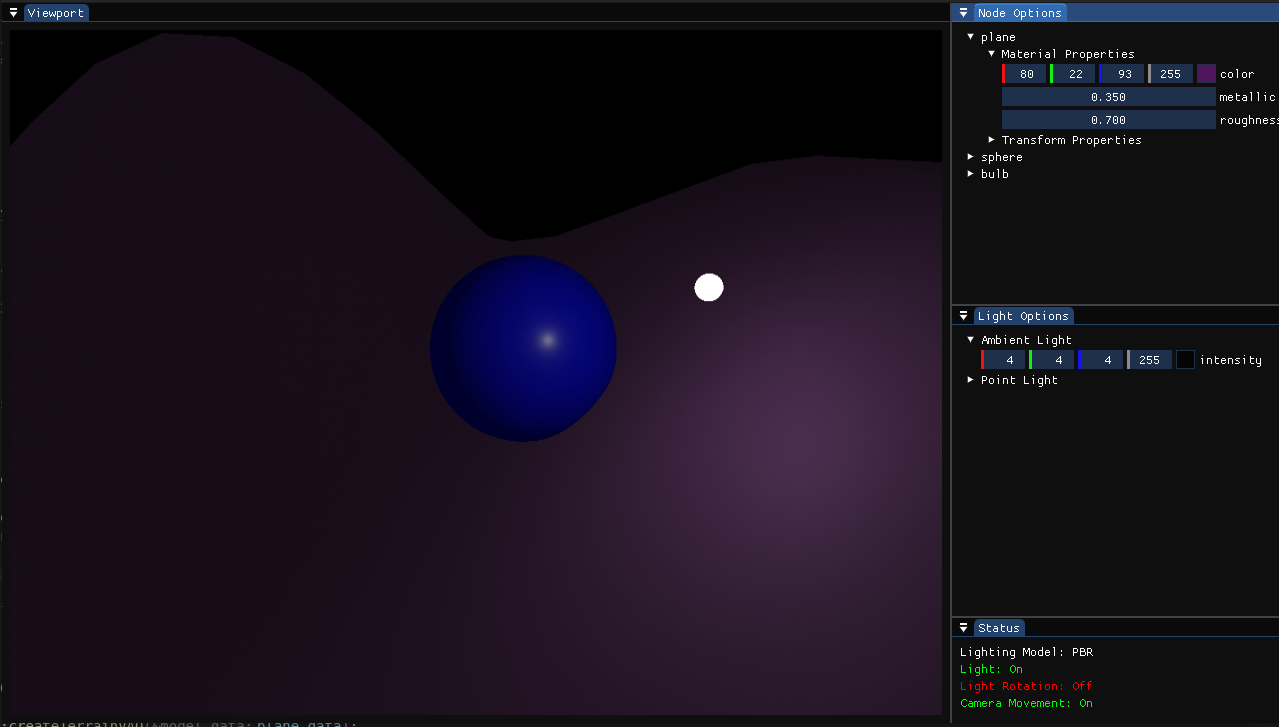The width and height of the screenshot is (1279, 727).
Task: Collapse the Light Options window arrow
Action: [x=964, y=316]
